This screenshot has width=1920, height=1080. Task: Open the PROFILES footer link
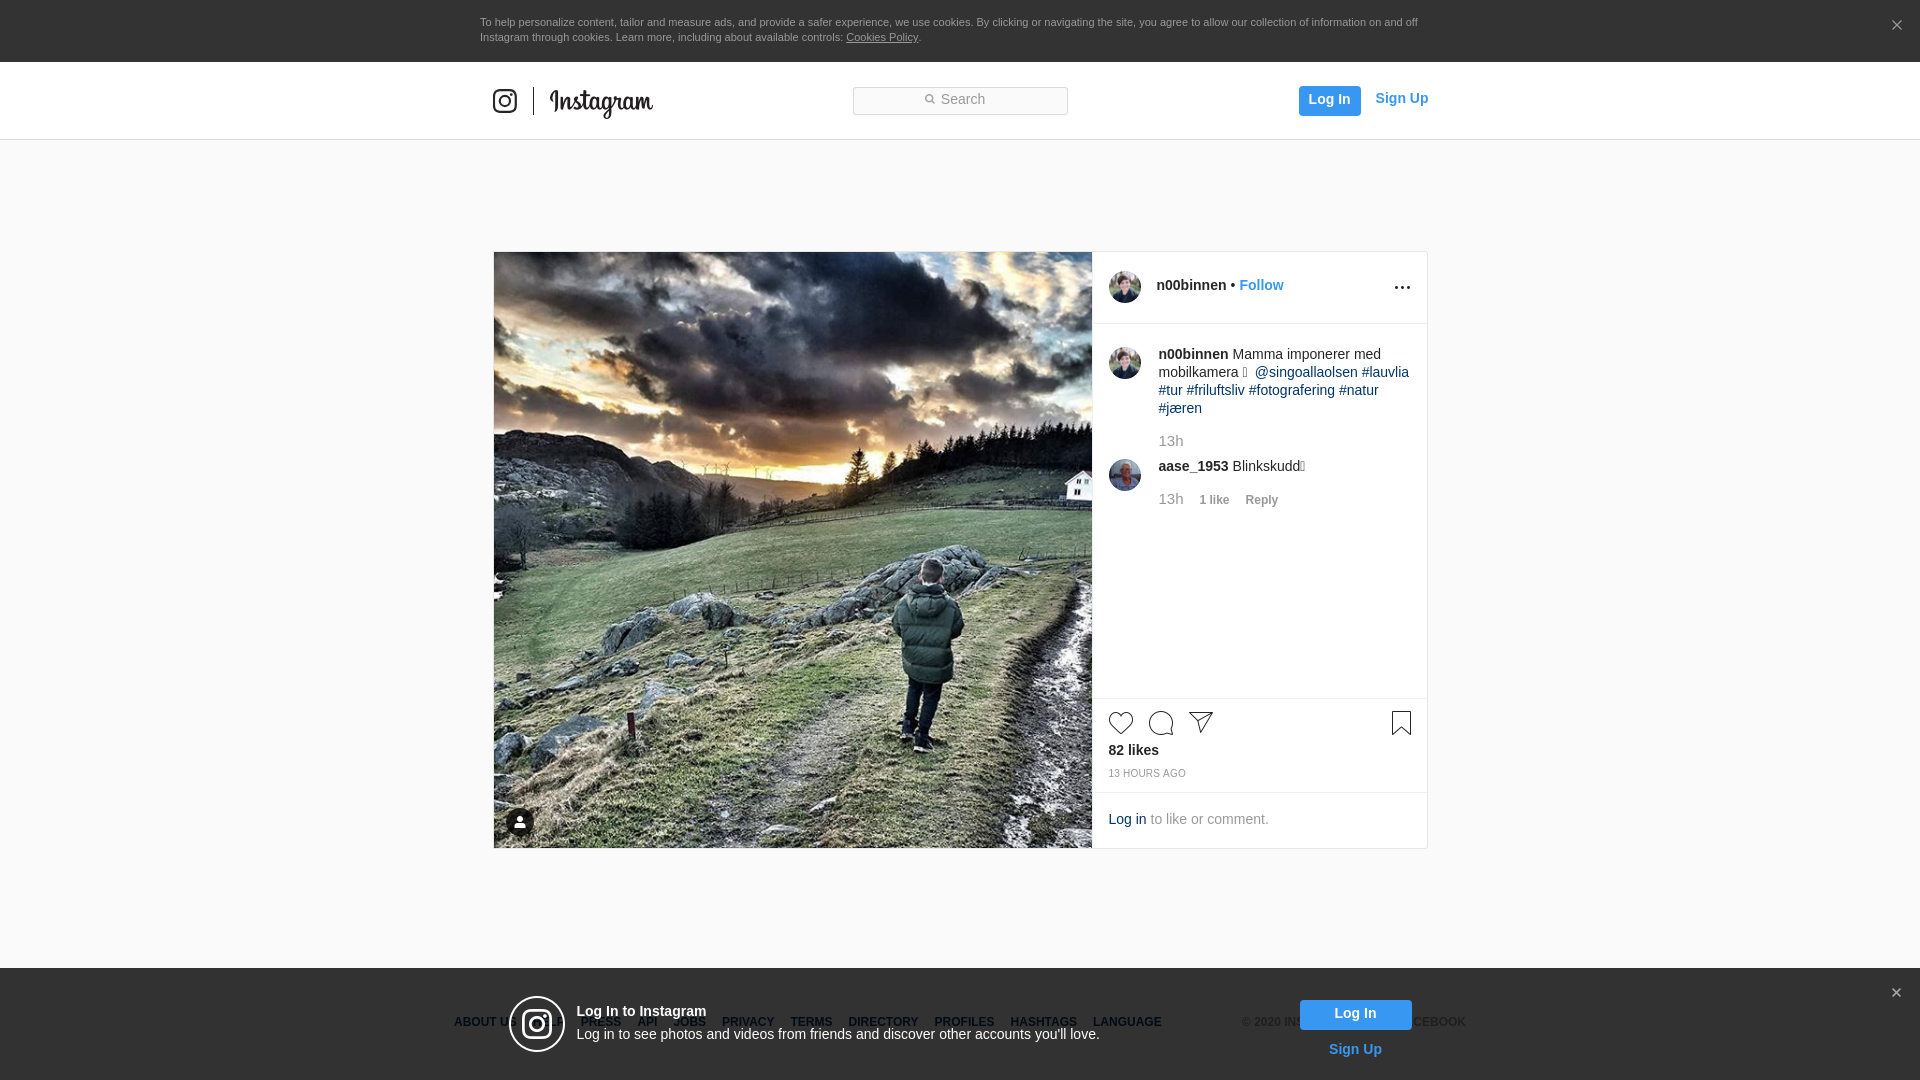tap(964, 1022)
